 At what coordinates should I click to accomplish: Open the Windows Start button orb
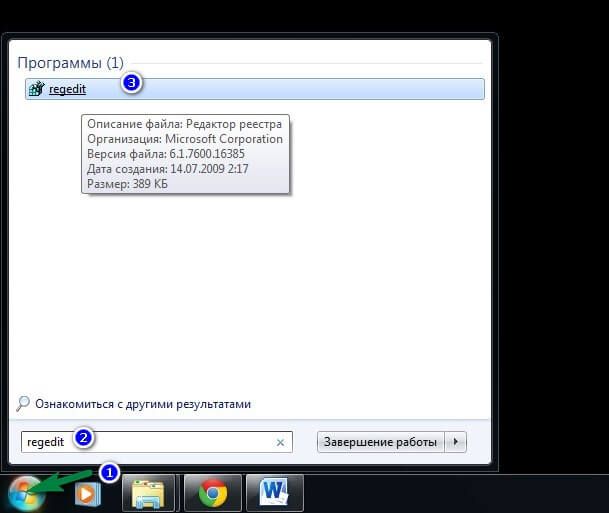click(26, 494)
